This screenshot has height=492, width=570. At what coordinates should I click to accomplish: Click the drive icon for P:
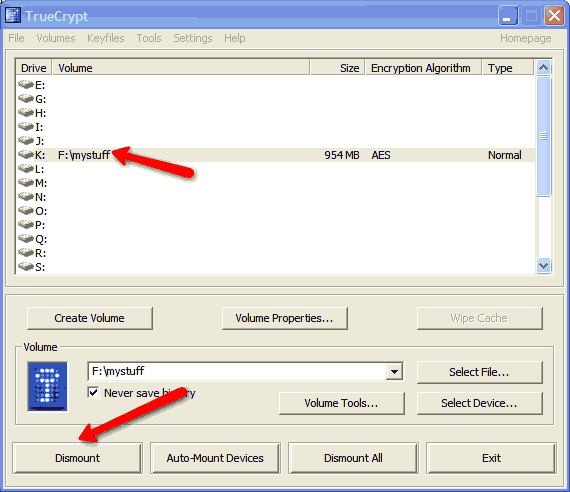(x=26, y=224)
